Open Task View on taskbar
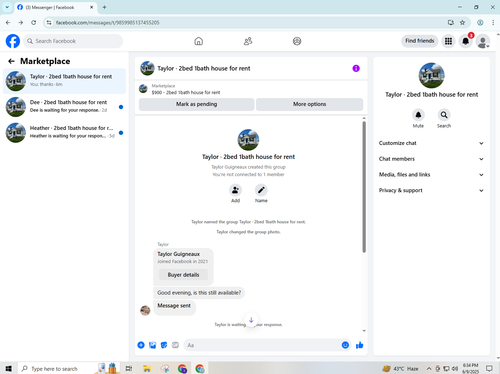The image size is (500, 374). (x=129, y=368)
